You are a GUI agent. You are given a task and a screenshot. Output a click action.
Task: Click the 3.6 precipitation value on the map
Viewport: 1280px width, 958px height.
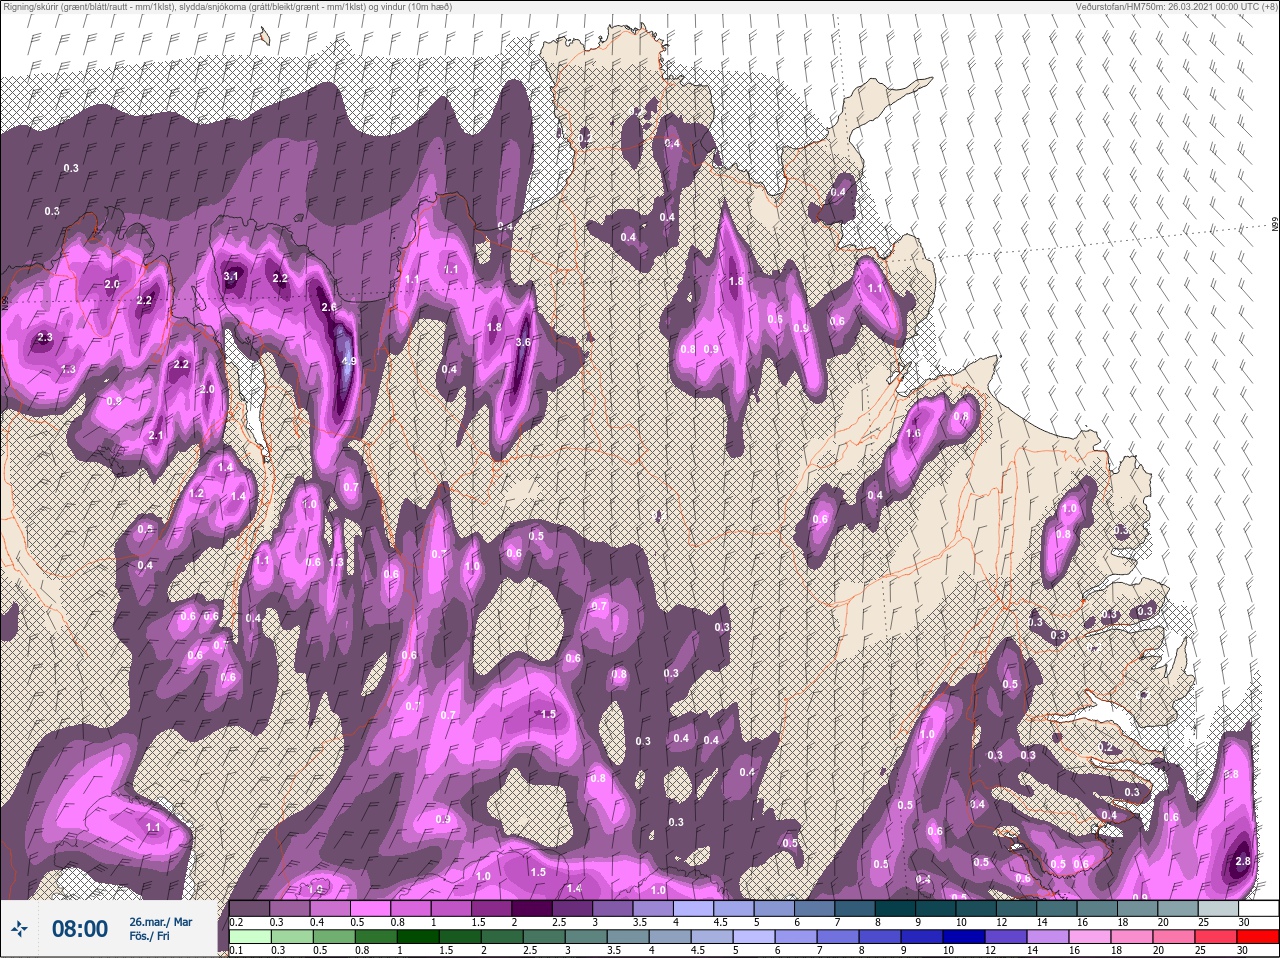[522, 342]
